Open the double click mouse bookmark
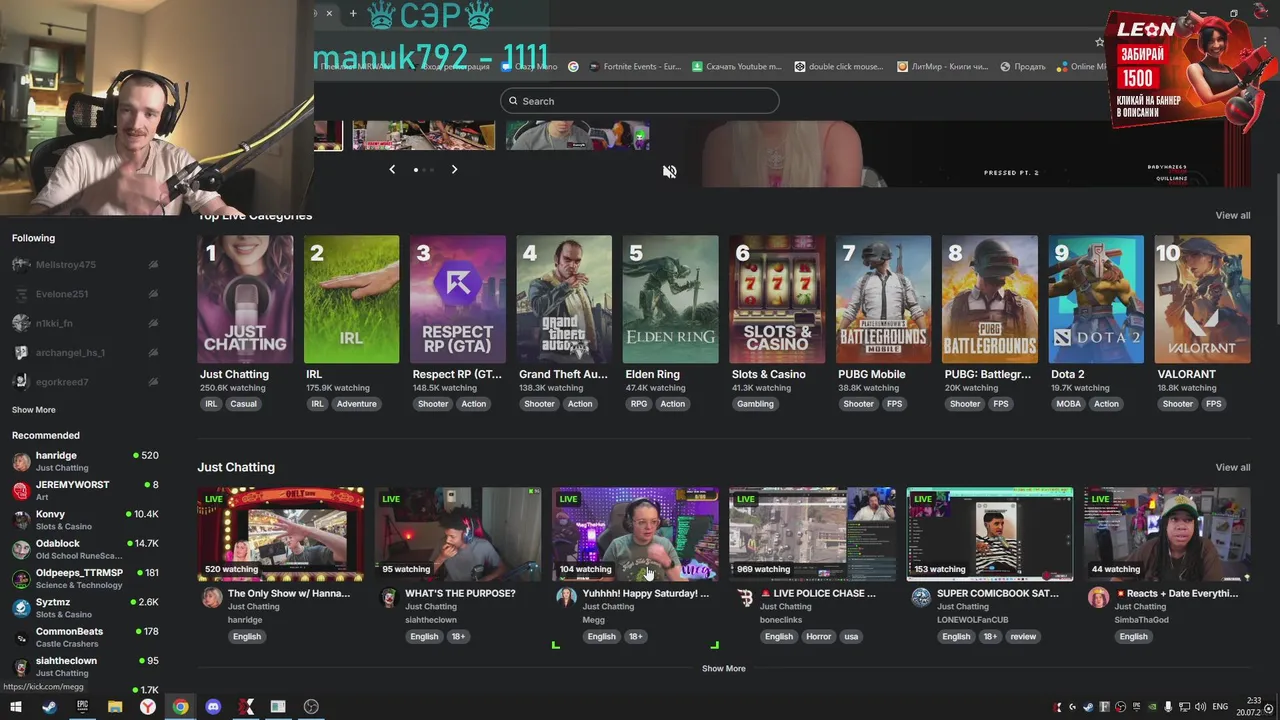This screenshot has width=1280, height=720. [839, 67]
